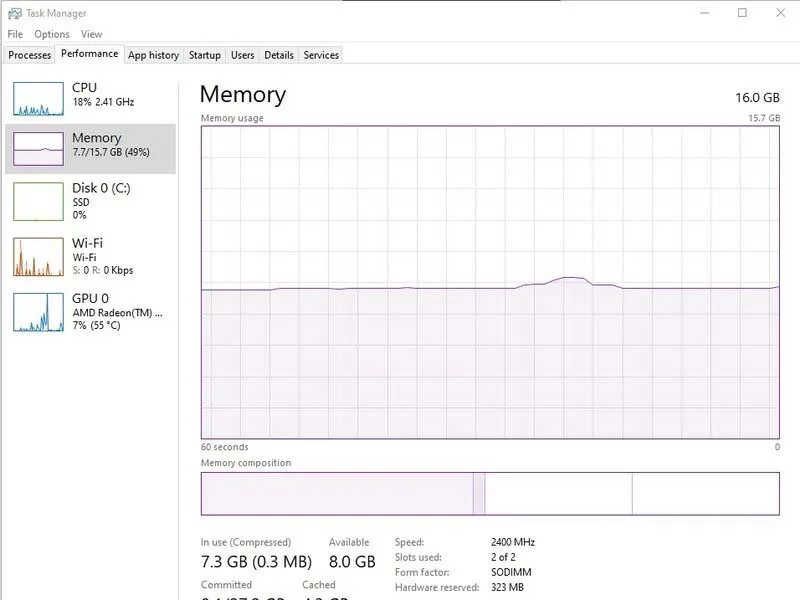Select the Memory mini graph thumbnail
The image size is (800, 600).
38,148
